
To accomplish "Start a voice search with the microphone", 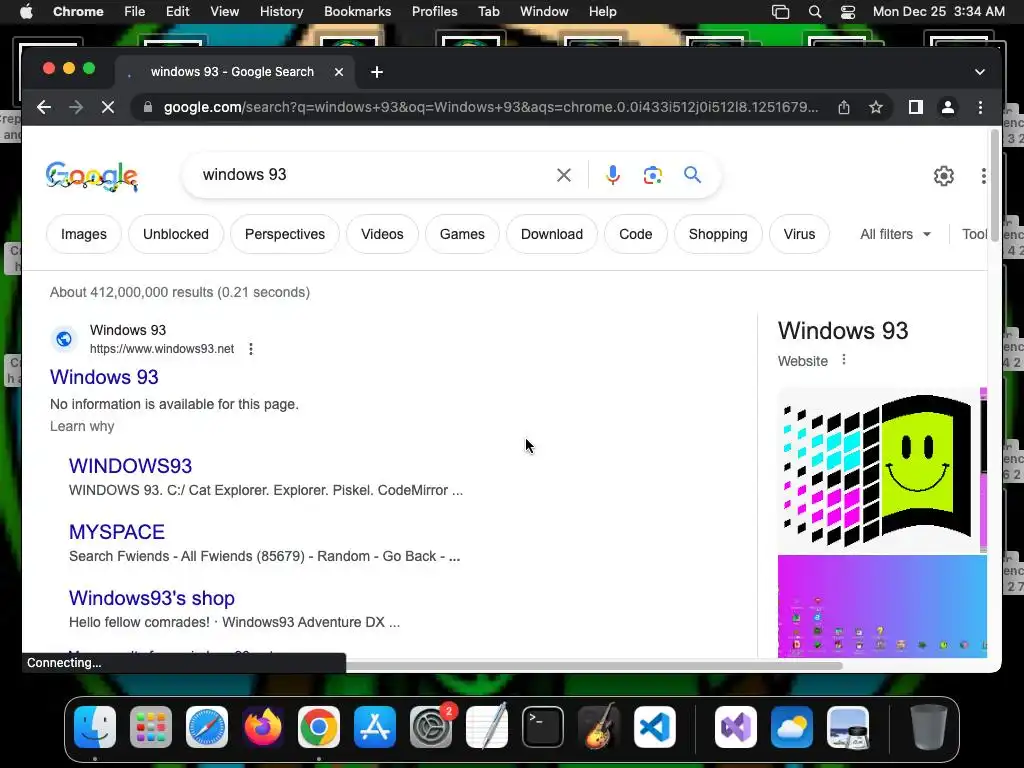I will [613, 175].
